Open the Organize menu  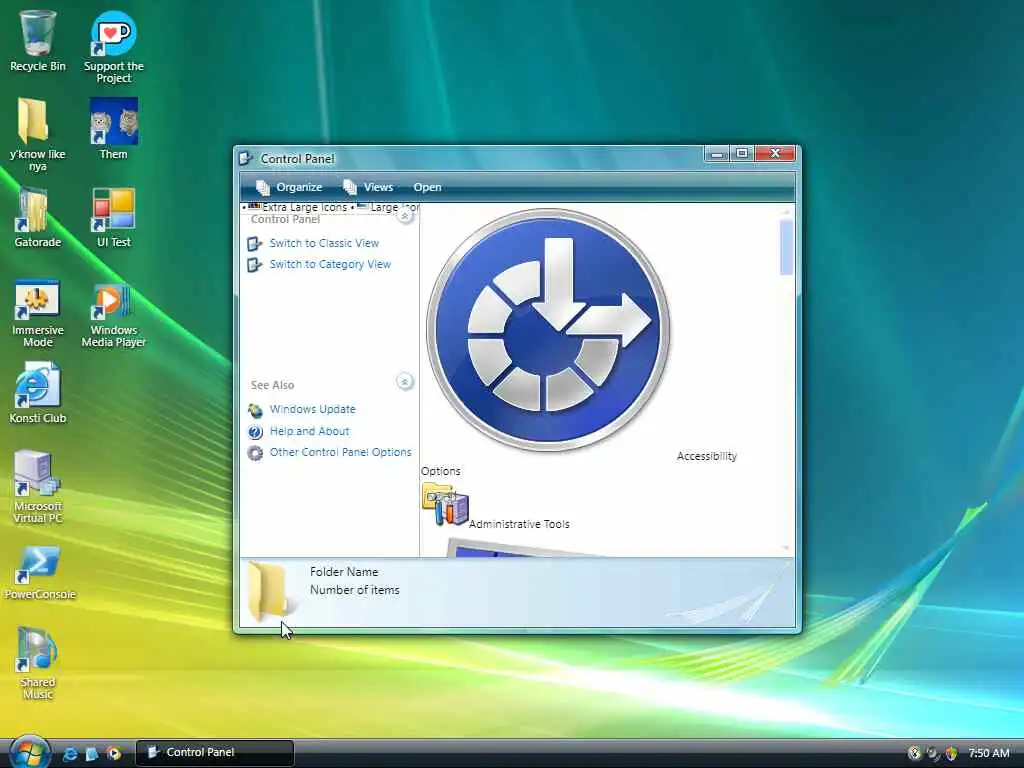pyautogui.click(x=289, y=187)
